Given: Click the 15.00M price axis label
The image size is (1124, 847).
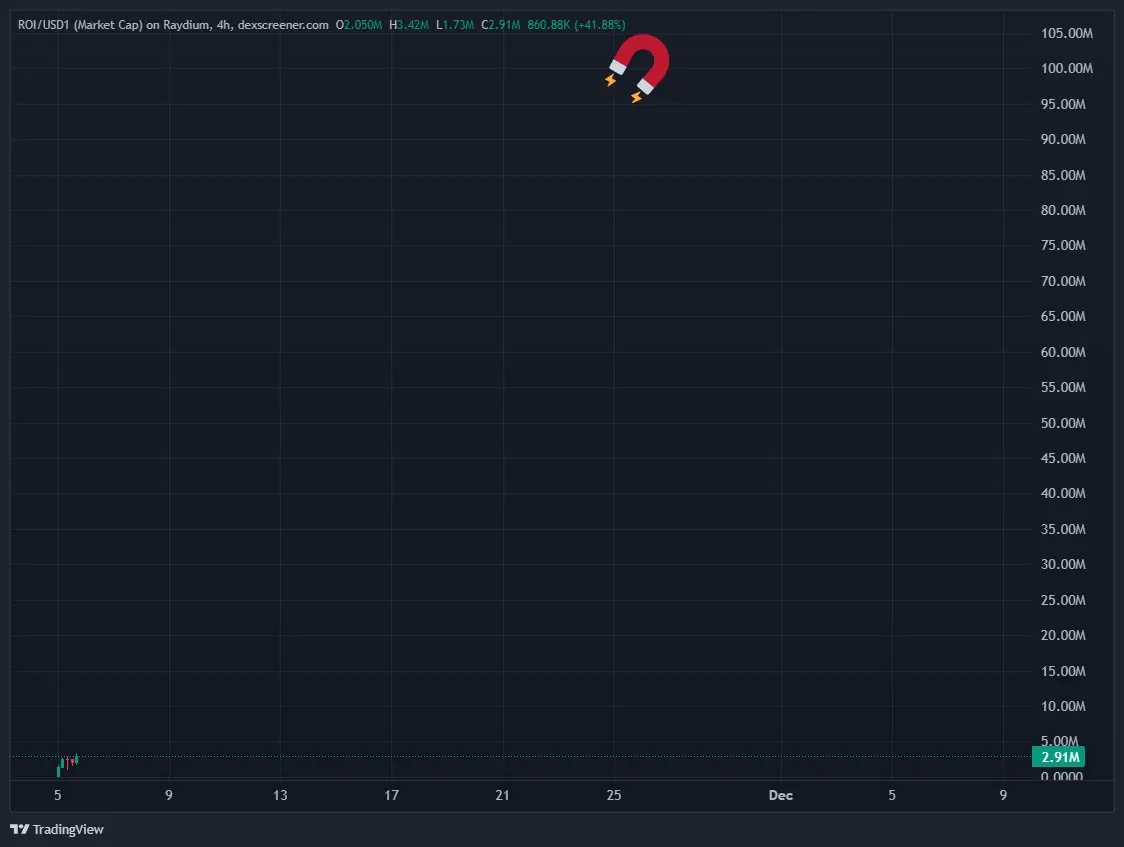Looking at the screenshot, I should pos(1063,671).
